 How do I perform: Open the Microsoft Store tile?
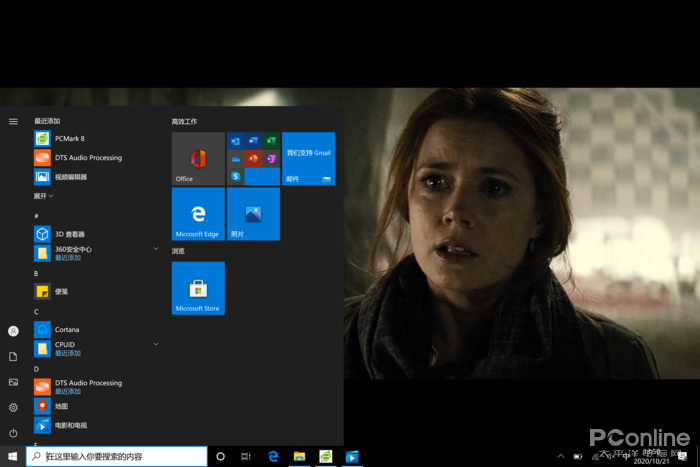coord(198,288)
